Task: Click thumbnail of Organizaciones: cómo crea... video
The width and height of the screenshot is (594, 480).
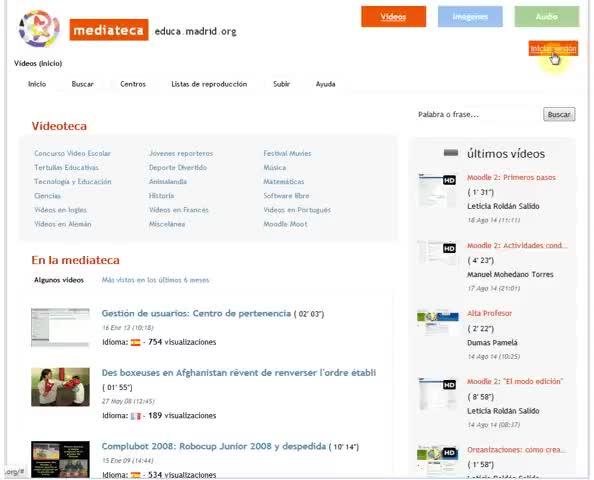Action: point(438,460)
